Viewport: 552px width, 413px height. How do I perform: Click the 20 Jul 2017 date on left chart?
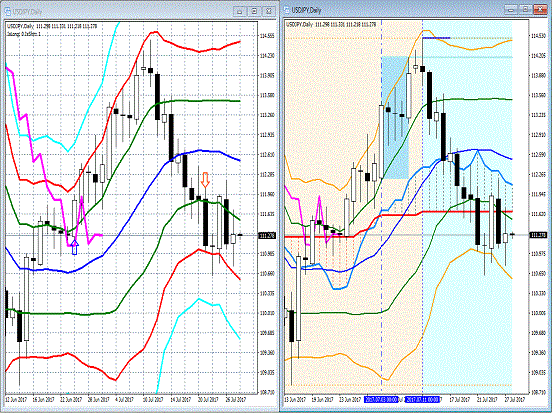tap(208, 400)
